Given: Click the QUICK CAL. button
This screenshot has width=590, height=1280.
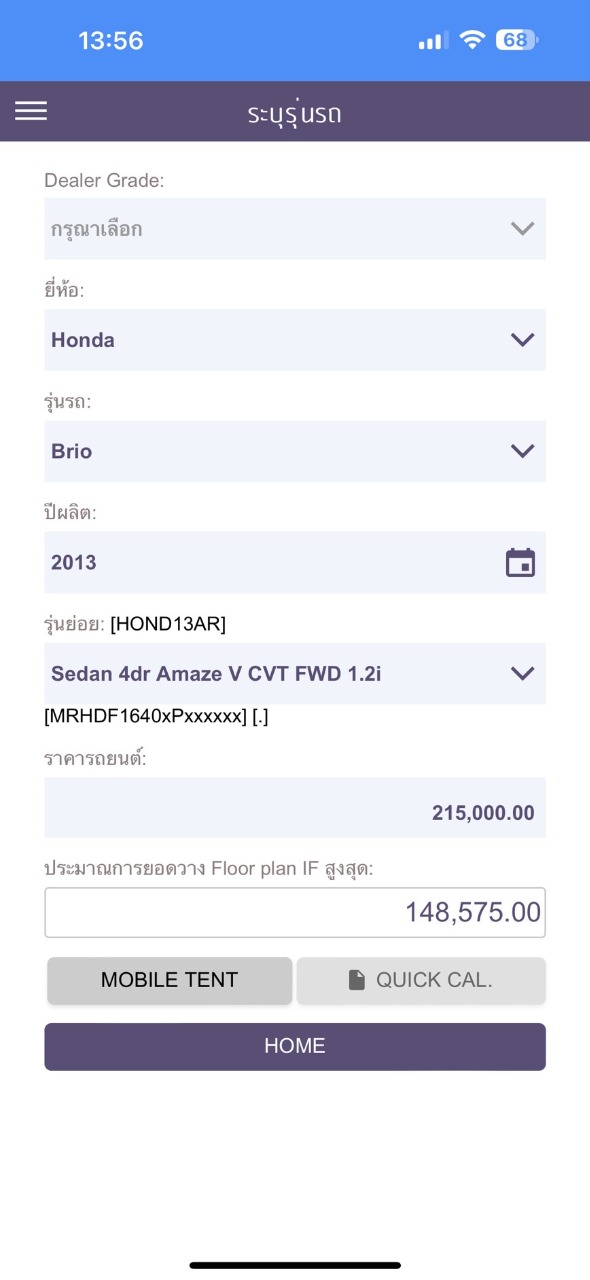Looking at the screenshot, I should [421, 980].
